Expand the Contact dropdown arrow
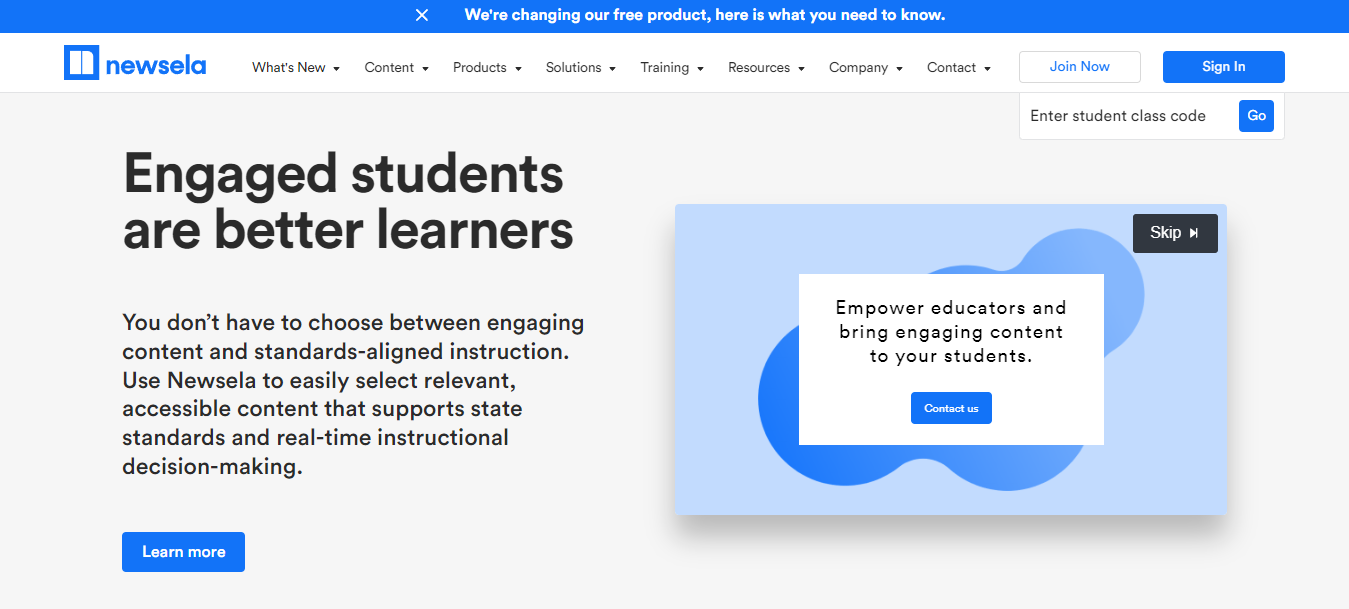Viewport: 1349px width, 609px height. coord(987,69)
